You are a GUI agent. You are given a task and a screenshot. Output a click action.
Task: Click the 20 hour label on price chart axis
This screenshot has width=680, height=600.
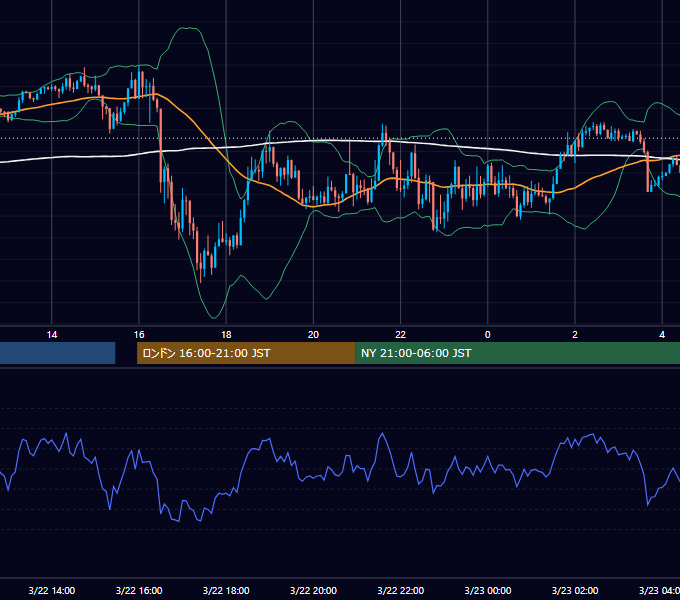313,335
